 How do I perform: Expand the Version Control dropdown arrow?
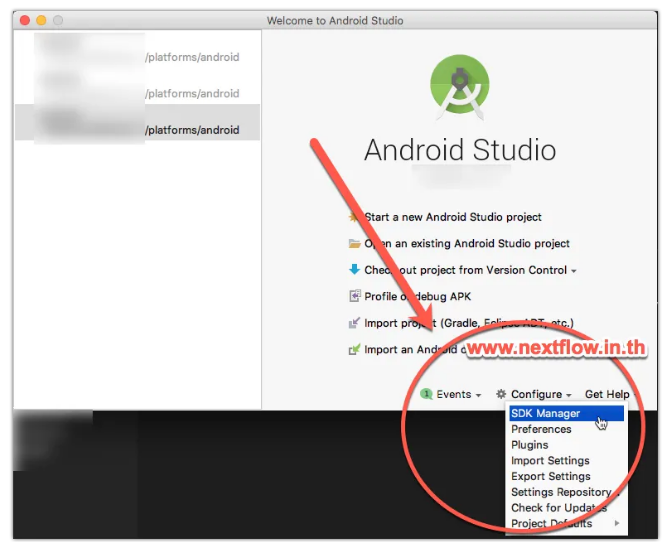[574, 271]
